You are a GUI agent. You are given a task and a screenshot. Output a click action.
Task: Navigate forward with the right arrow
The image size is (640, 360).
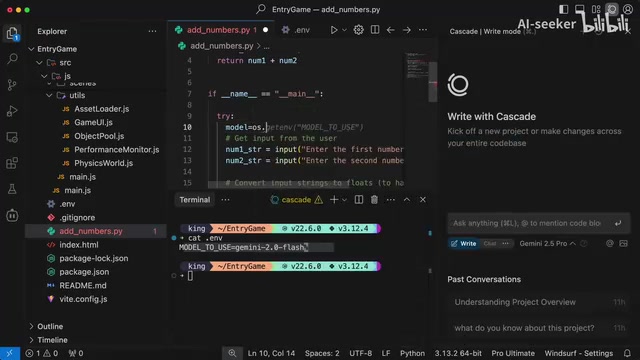tap(407, 30)
